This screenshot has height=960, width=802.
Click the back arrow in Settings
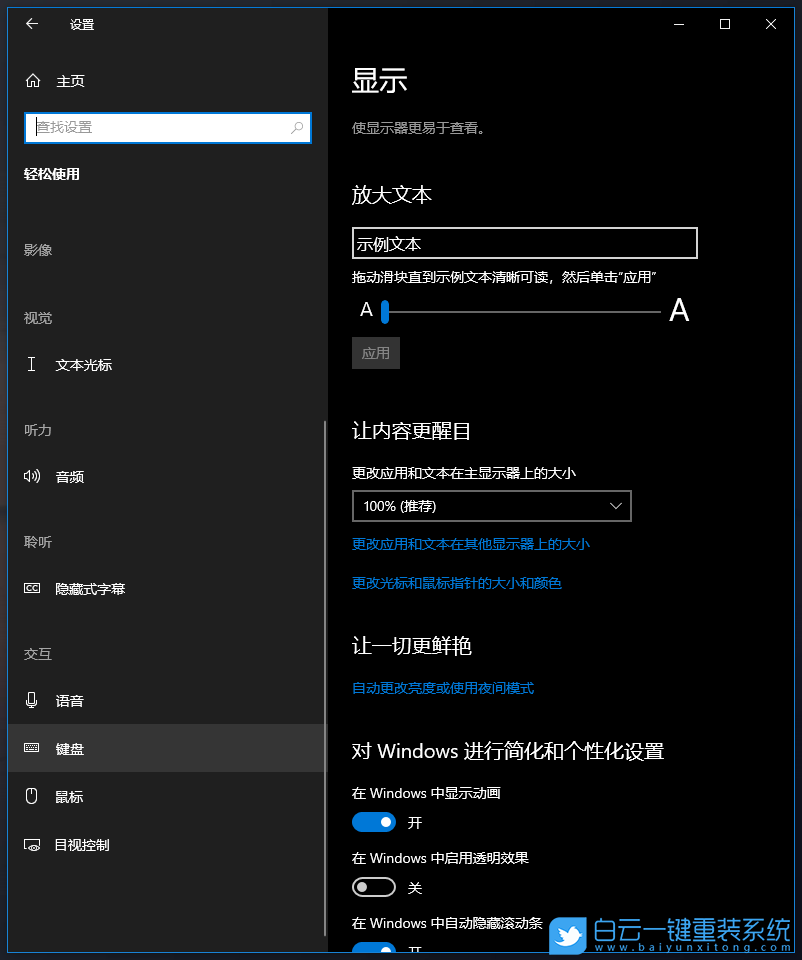tap(31, 24)
